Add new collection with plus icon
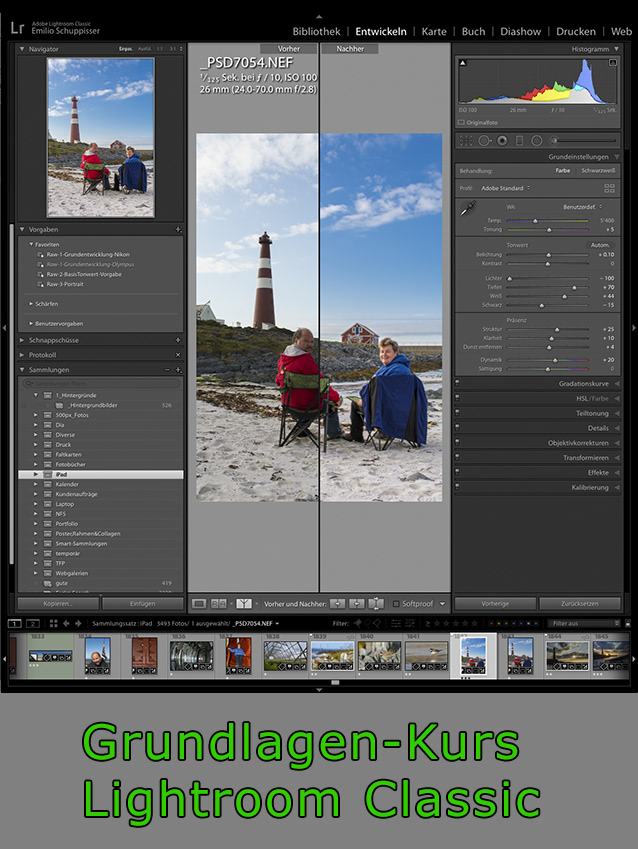The height and width of the screenshot is (849, 638). (x=178, y=370)
